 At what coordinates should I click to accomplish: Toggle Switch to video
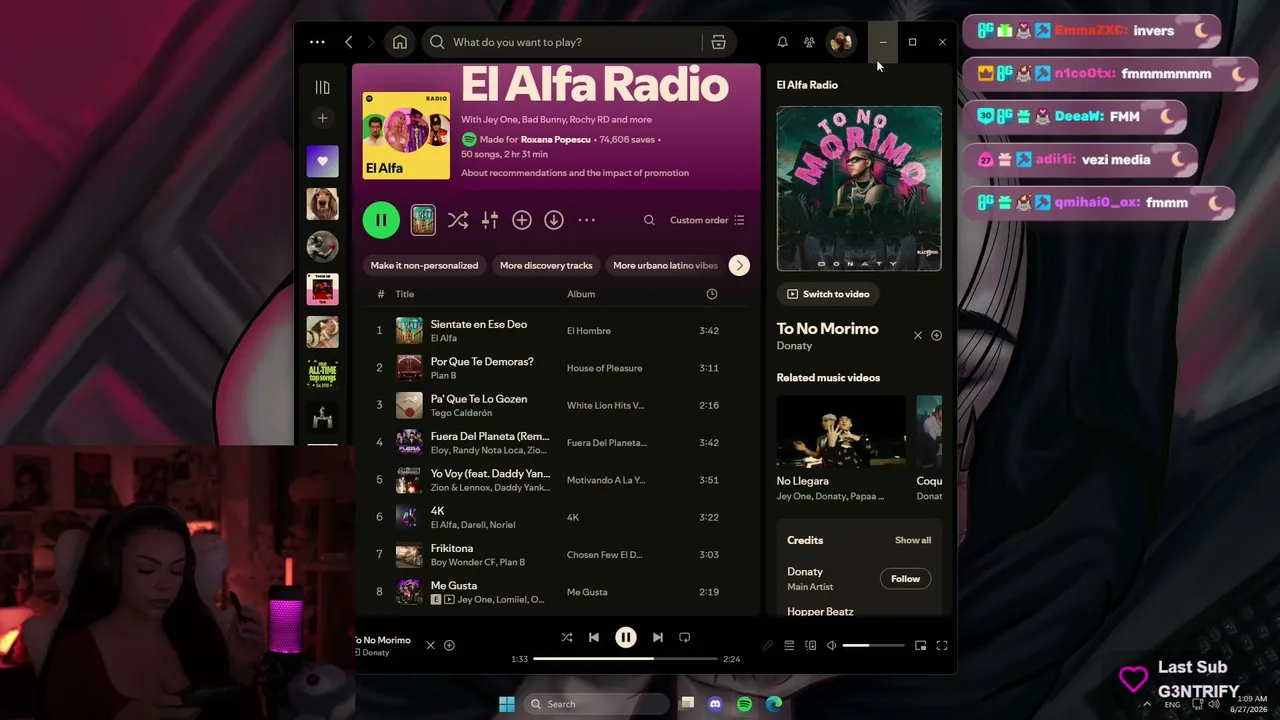pos(828,294)
